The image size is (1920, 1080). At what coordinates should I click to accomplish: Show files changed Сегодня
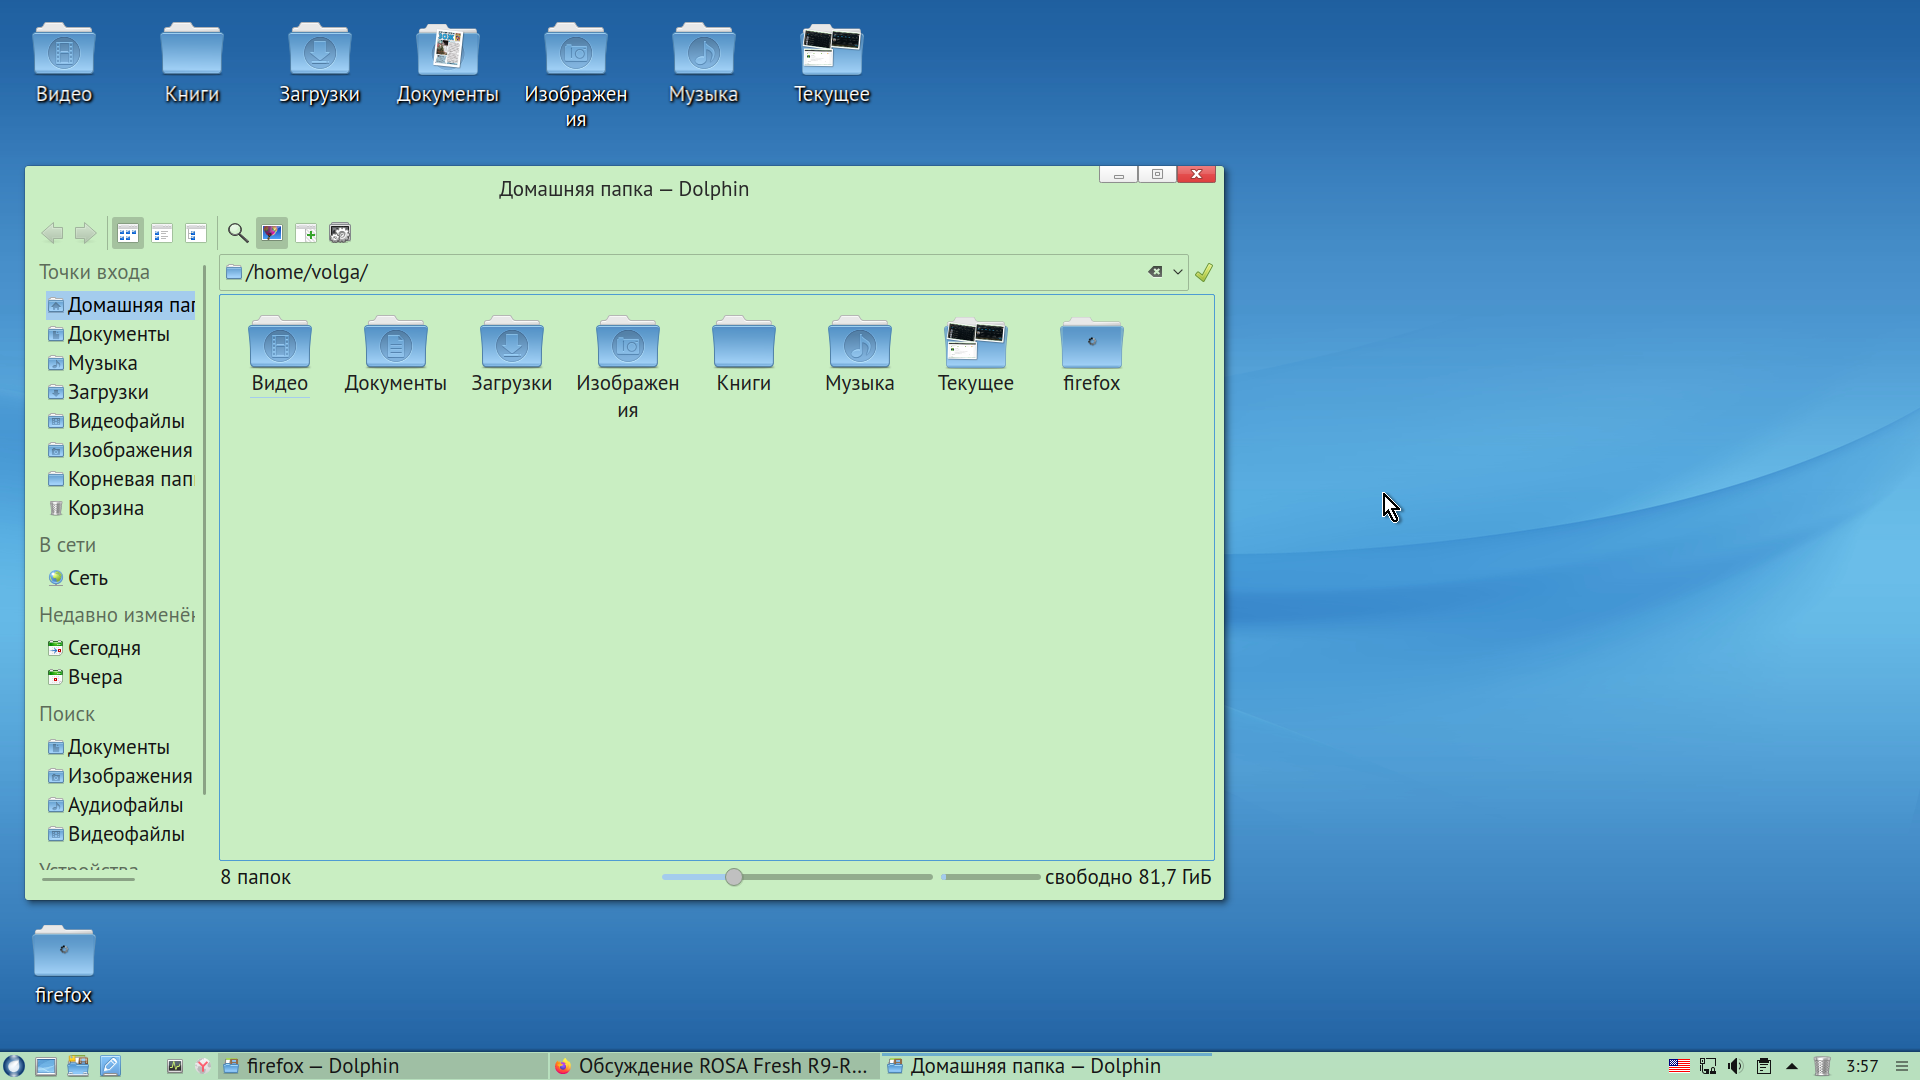coord(103,648)
